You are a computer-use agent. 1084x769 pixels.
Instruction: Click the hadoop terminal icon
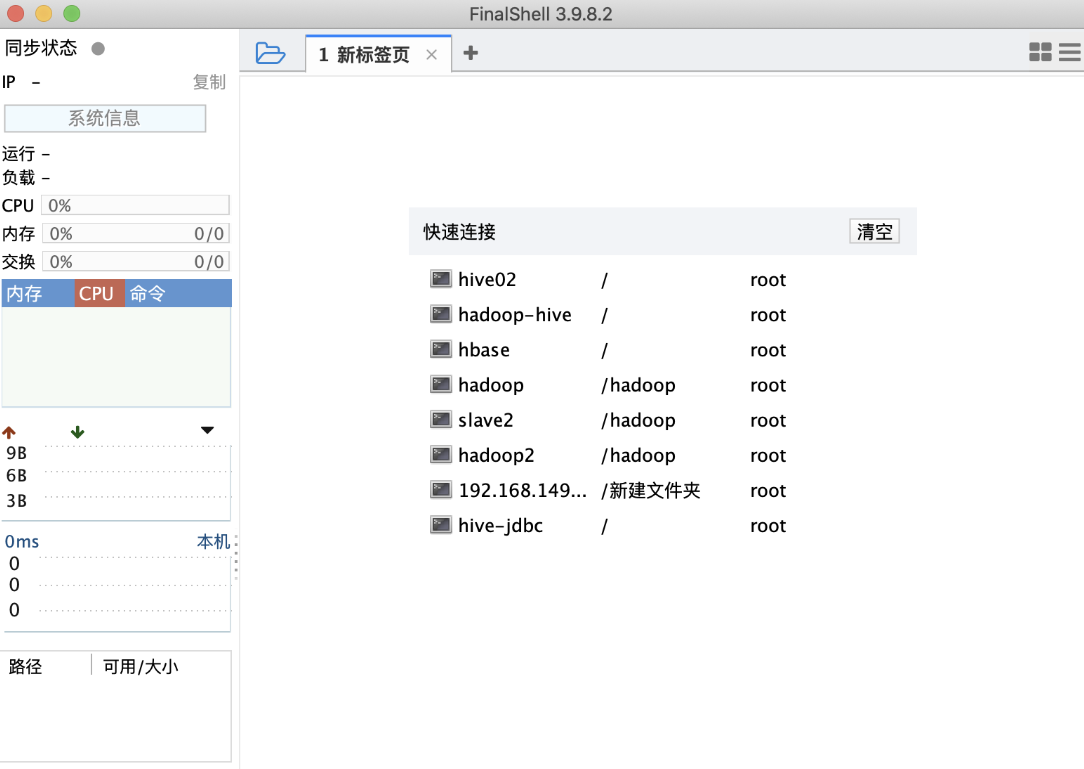point(441,384)
